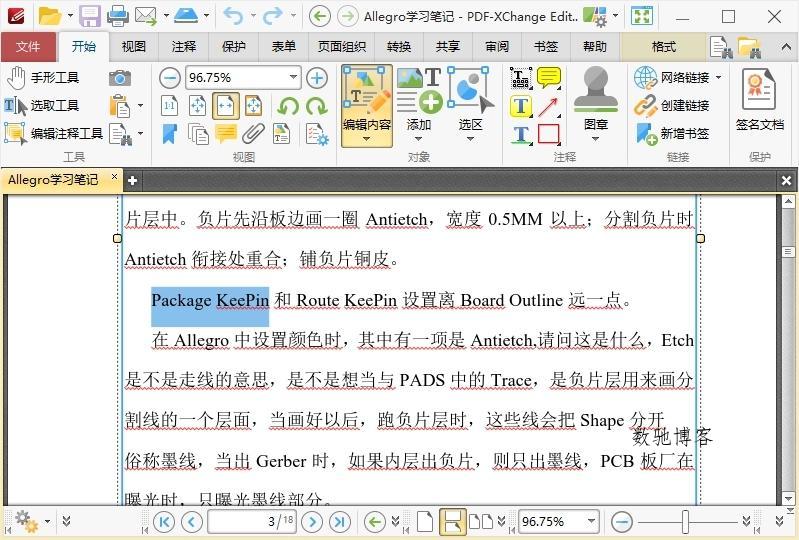Select continuous page layout in status bar
The height and width of the screenshot is (540, 799).
[452, 522]
